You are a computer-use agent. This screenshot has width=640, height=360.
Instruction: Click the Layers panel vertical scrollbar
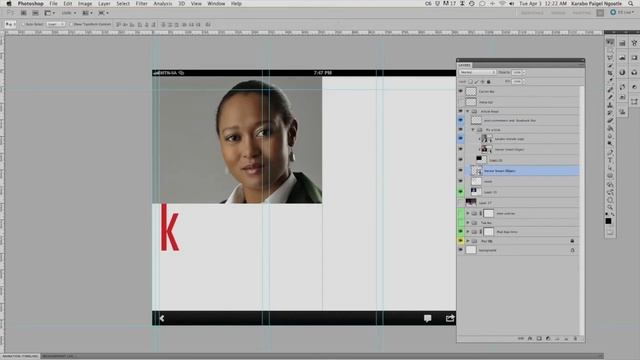click(582, 210)
